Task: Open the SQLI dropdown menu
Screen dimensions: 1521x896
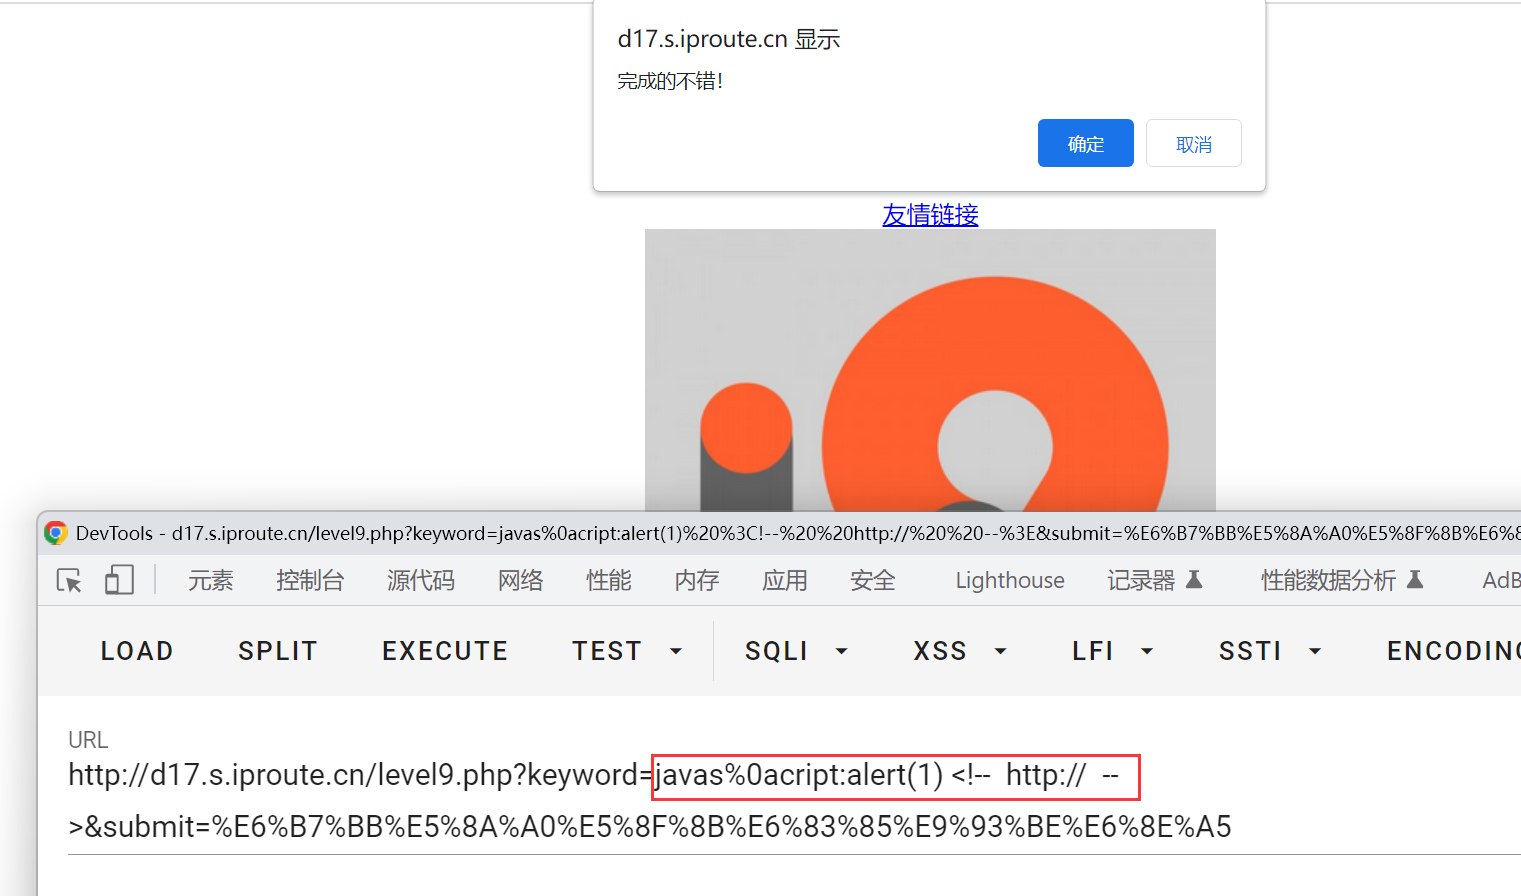Action: pos(796,651)
